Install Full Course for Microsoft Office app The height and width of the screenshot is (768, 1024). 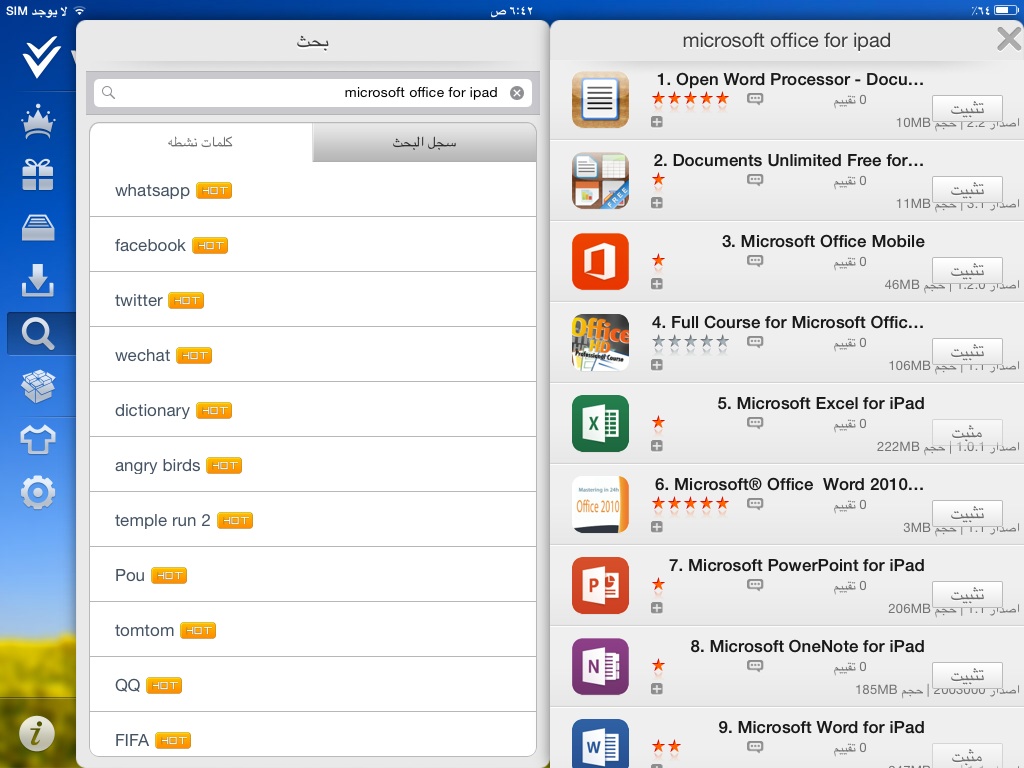pos(967,351)
